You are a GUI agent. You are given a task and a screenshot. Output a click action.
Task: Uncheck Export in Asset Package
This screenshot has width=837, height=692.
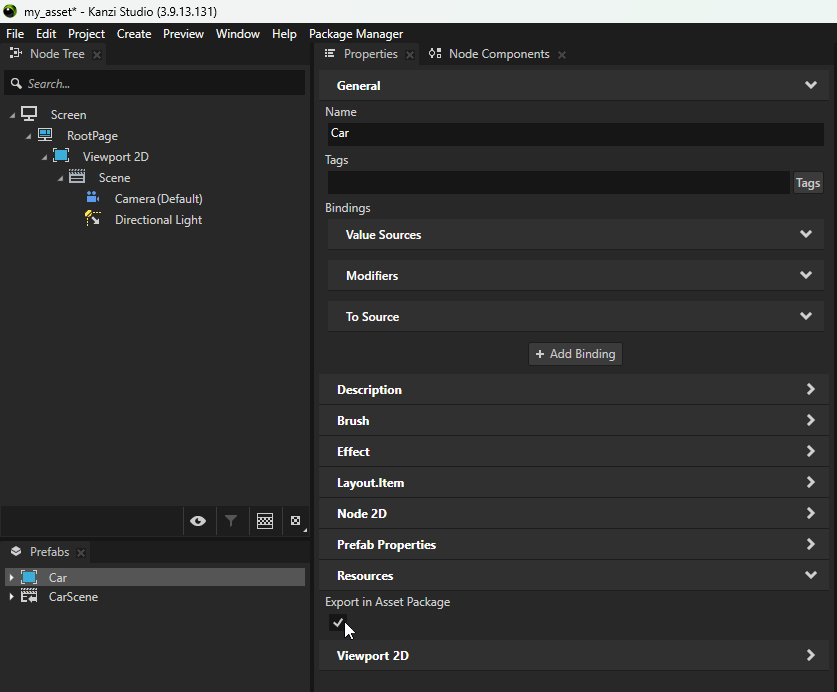337,622
